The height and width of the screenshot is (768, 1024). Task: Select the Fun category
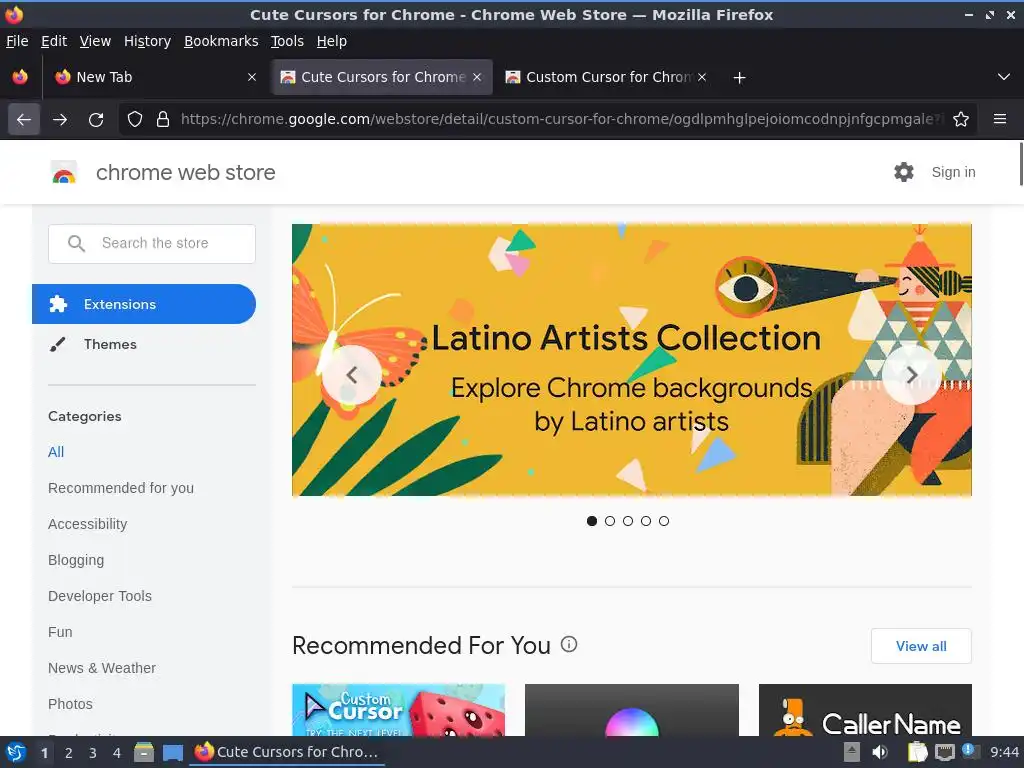[x=60, y=632]
